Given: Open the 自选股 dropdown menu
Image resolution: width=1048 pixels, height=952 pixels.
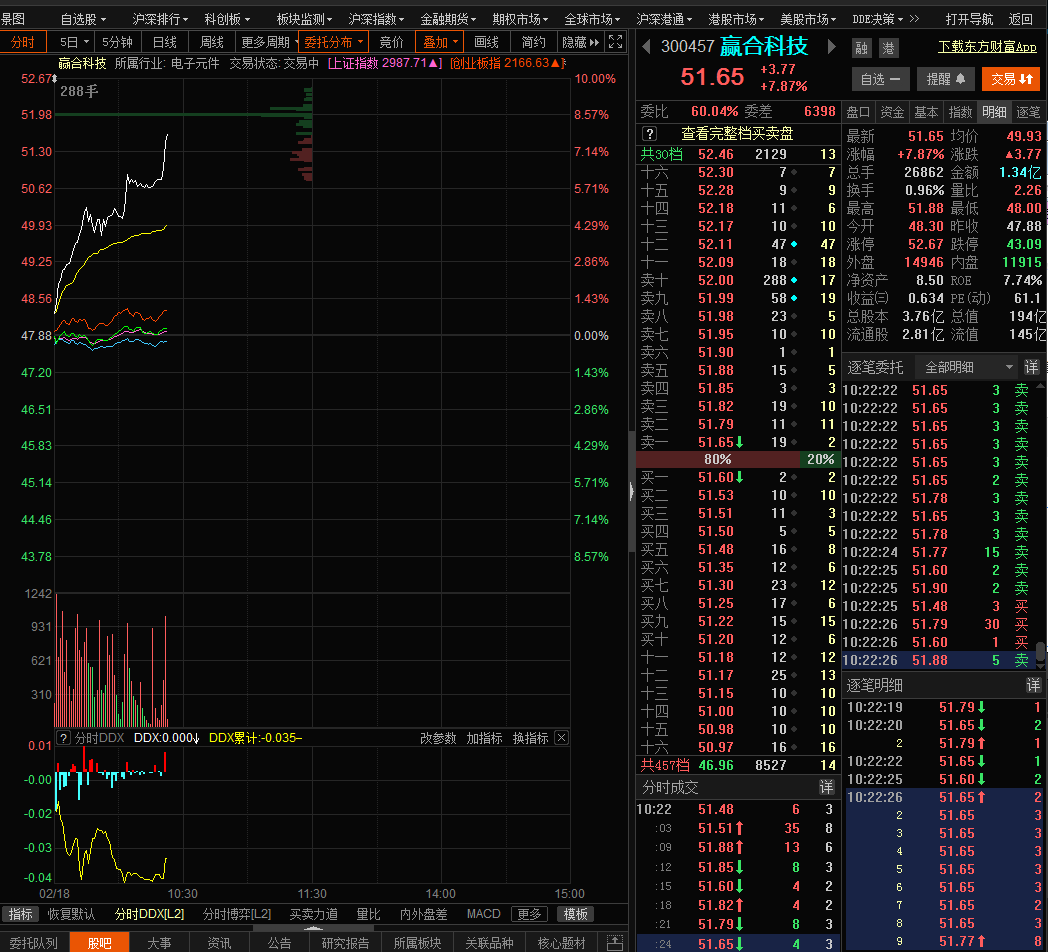Looking at the screenshot, I should [83, 19].
